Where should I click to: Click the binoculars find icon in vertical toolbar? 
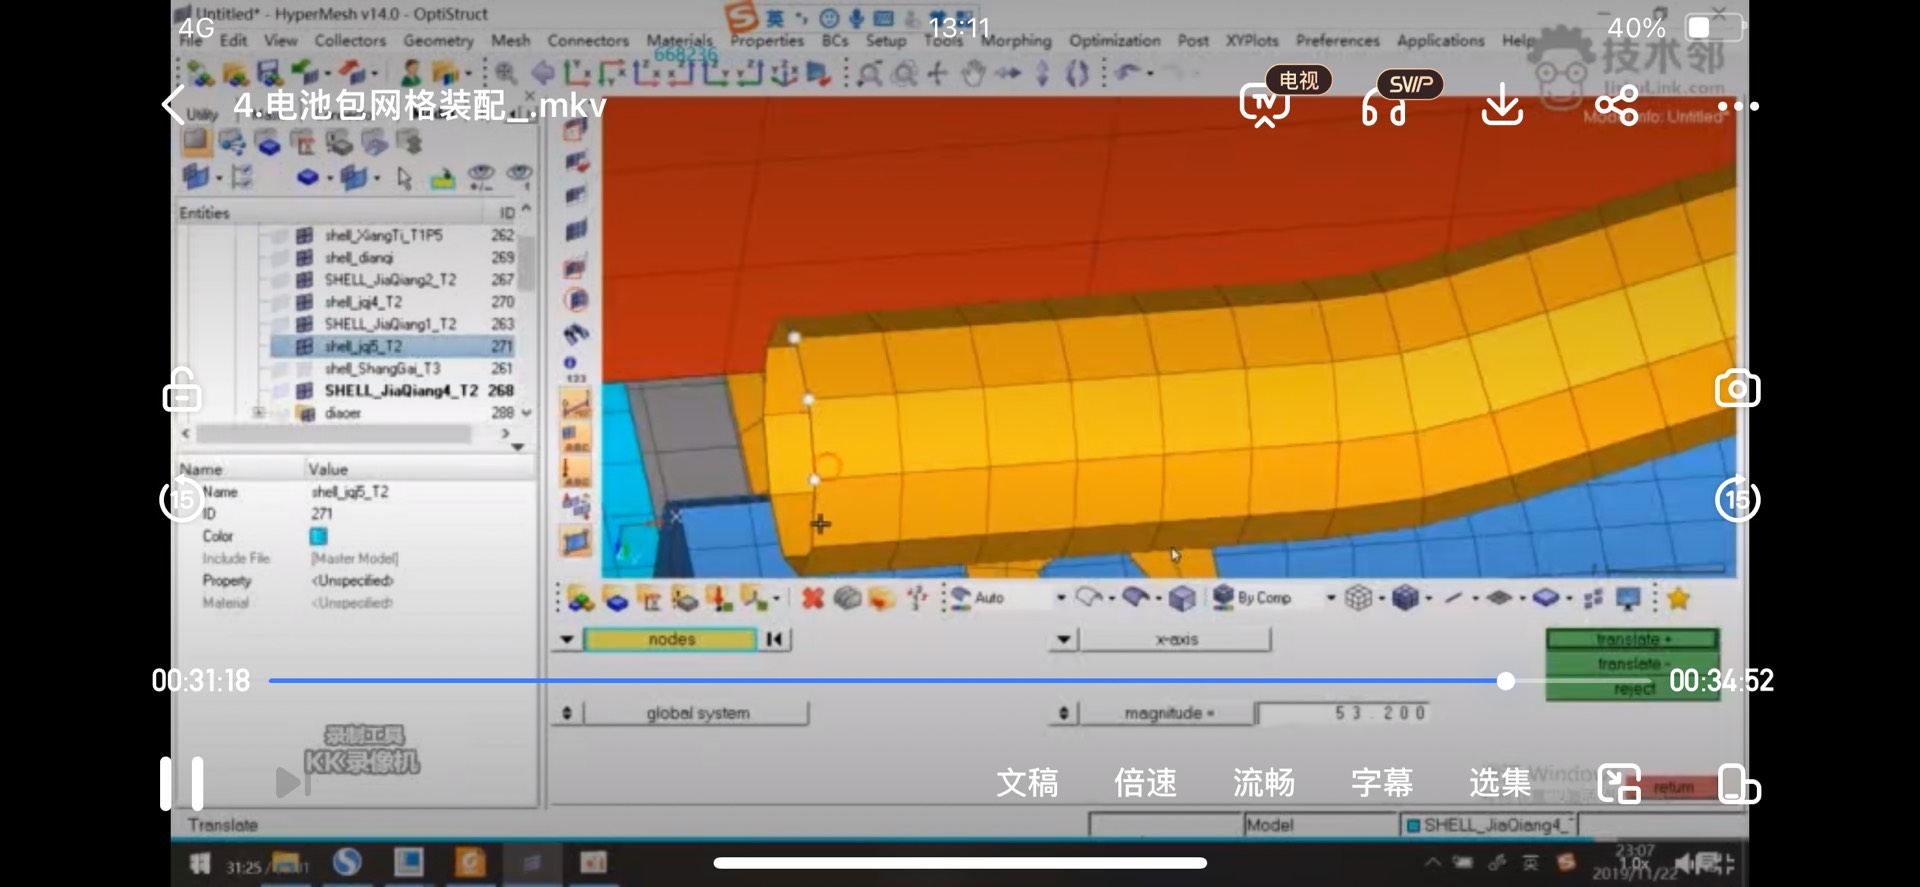pos(576,333)
